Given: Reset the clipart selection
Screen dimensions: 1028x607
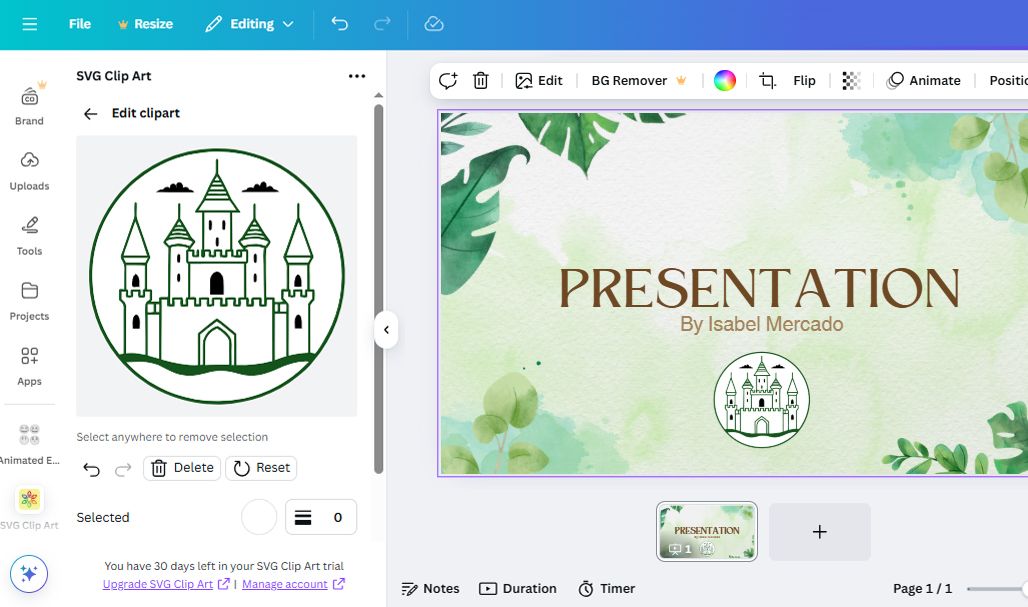Looking at the screenshot, I should click(261, 467).
